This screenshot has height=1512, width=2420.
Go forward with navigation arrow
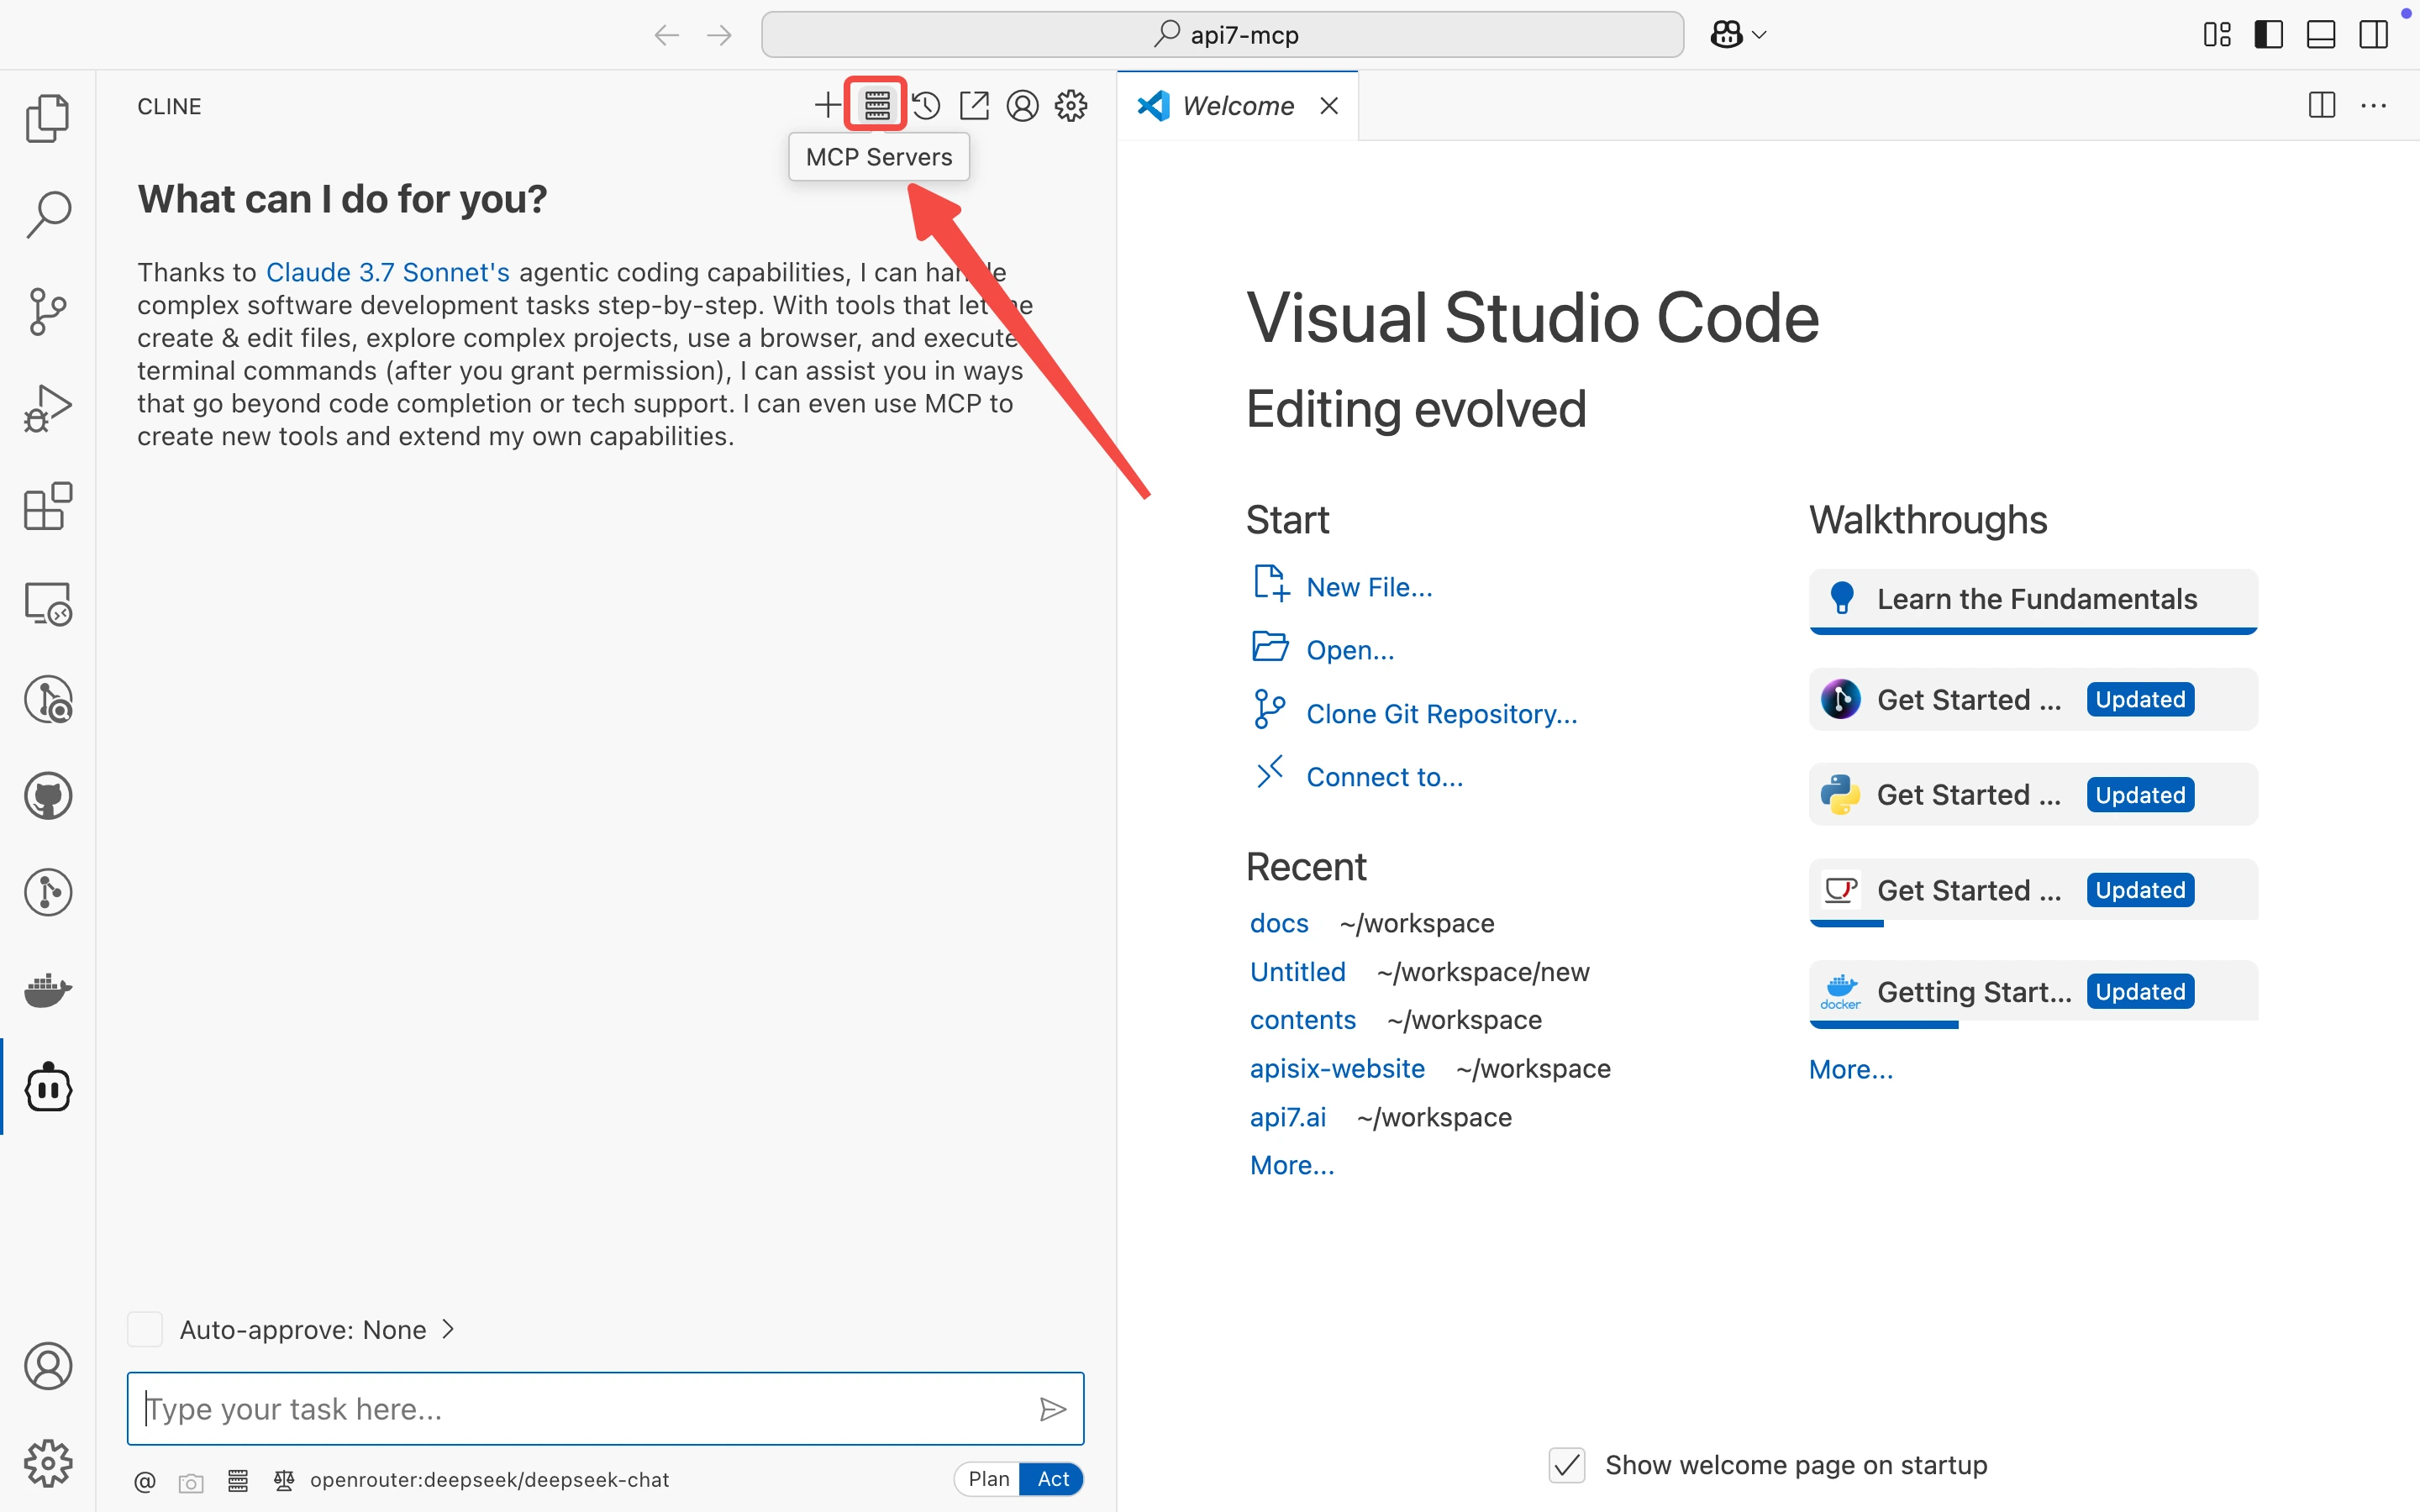tap(719, 35)
